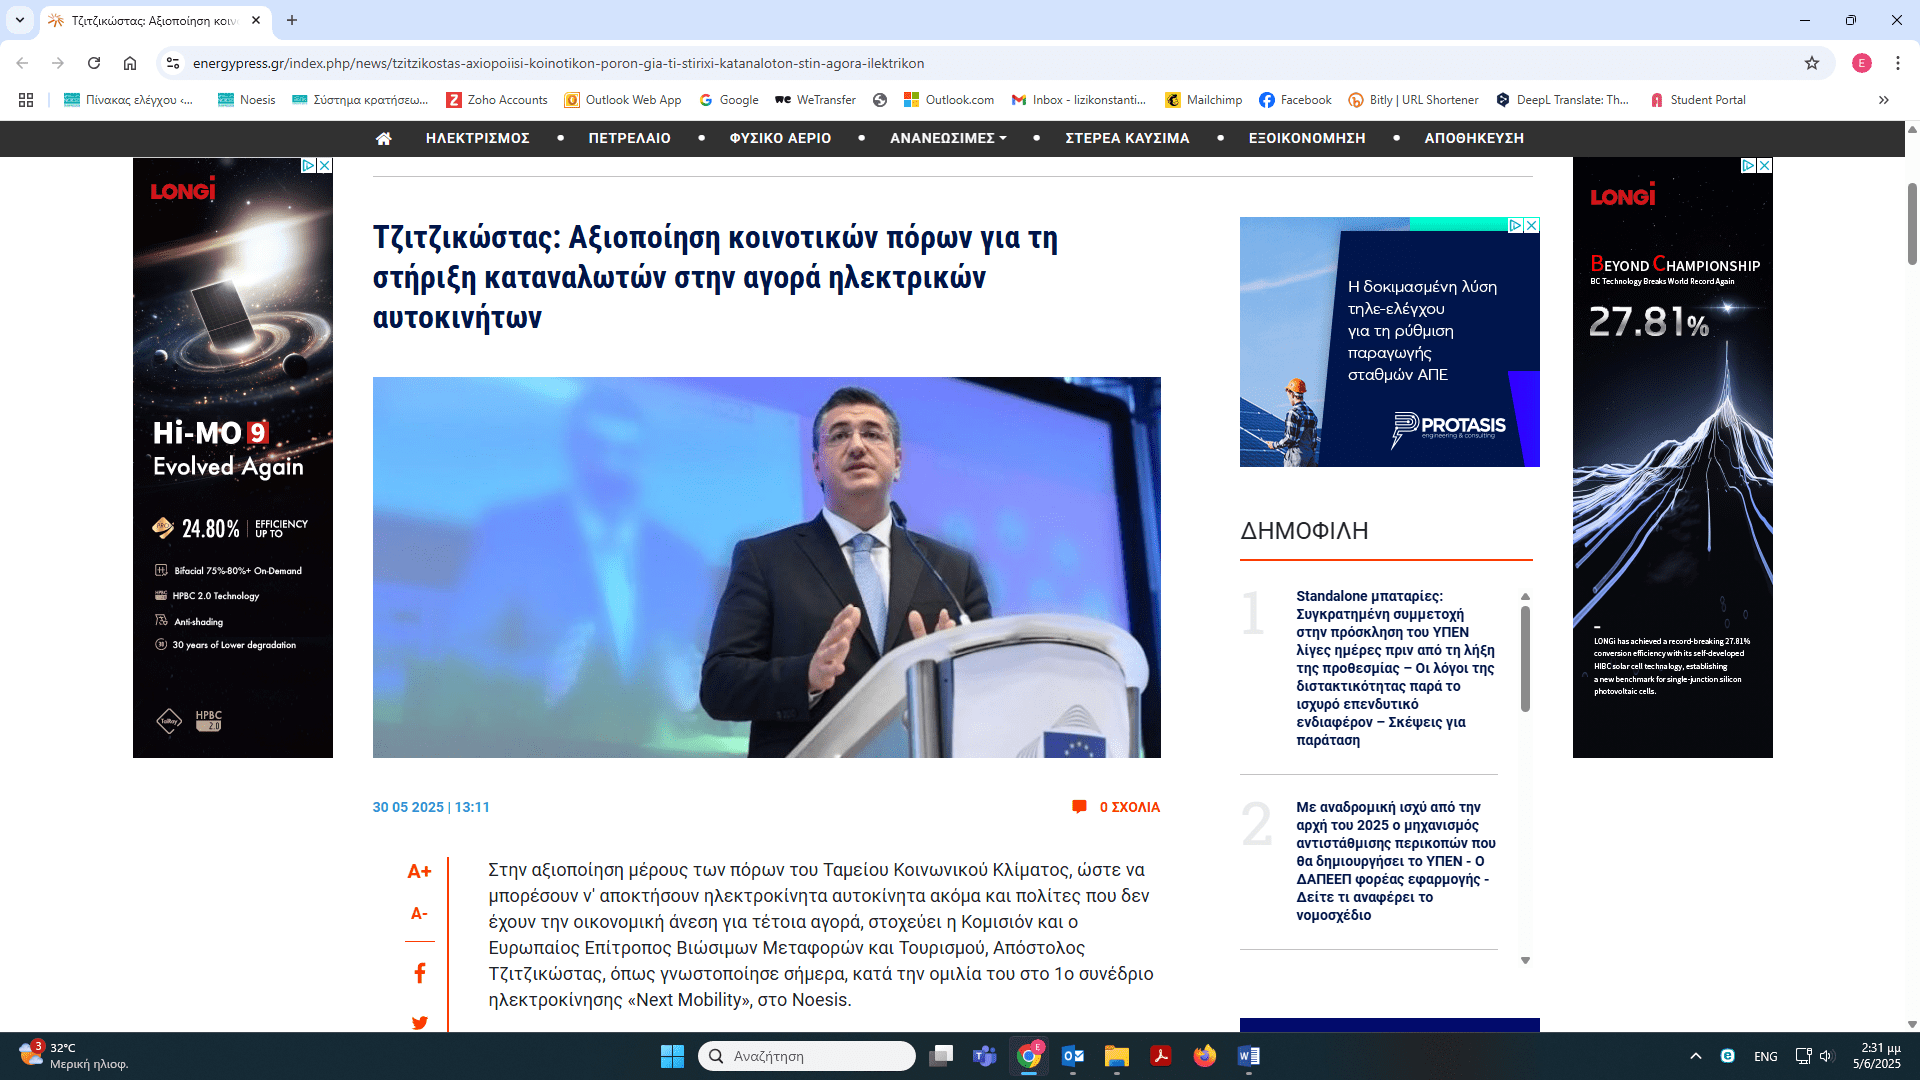1920x1080 pixels.
Task: Open the tab search dropdown arrow
Action: 19,20
